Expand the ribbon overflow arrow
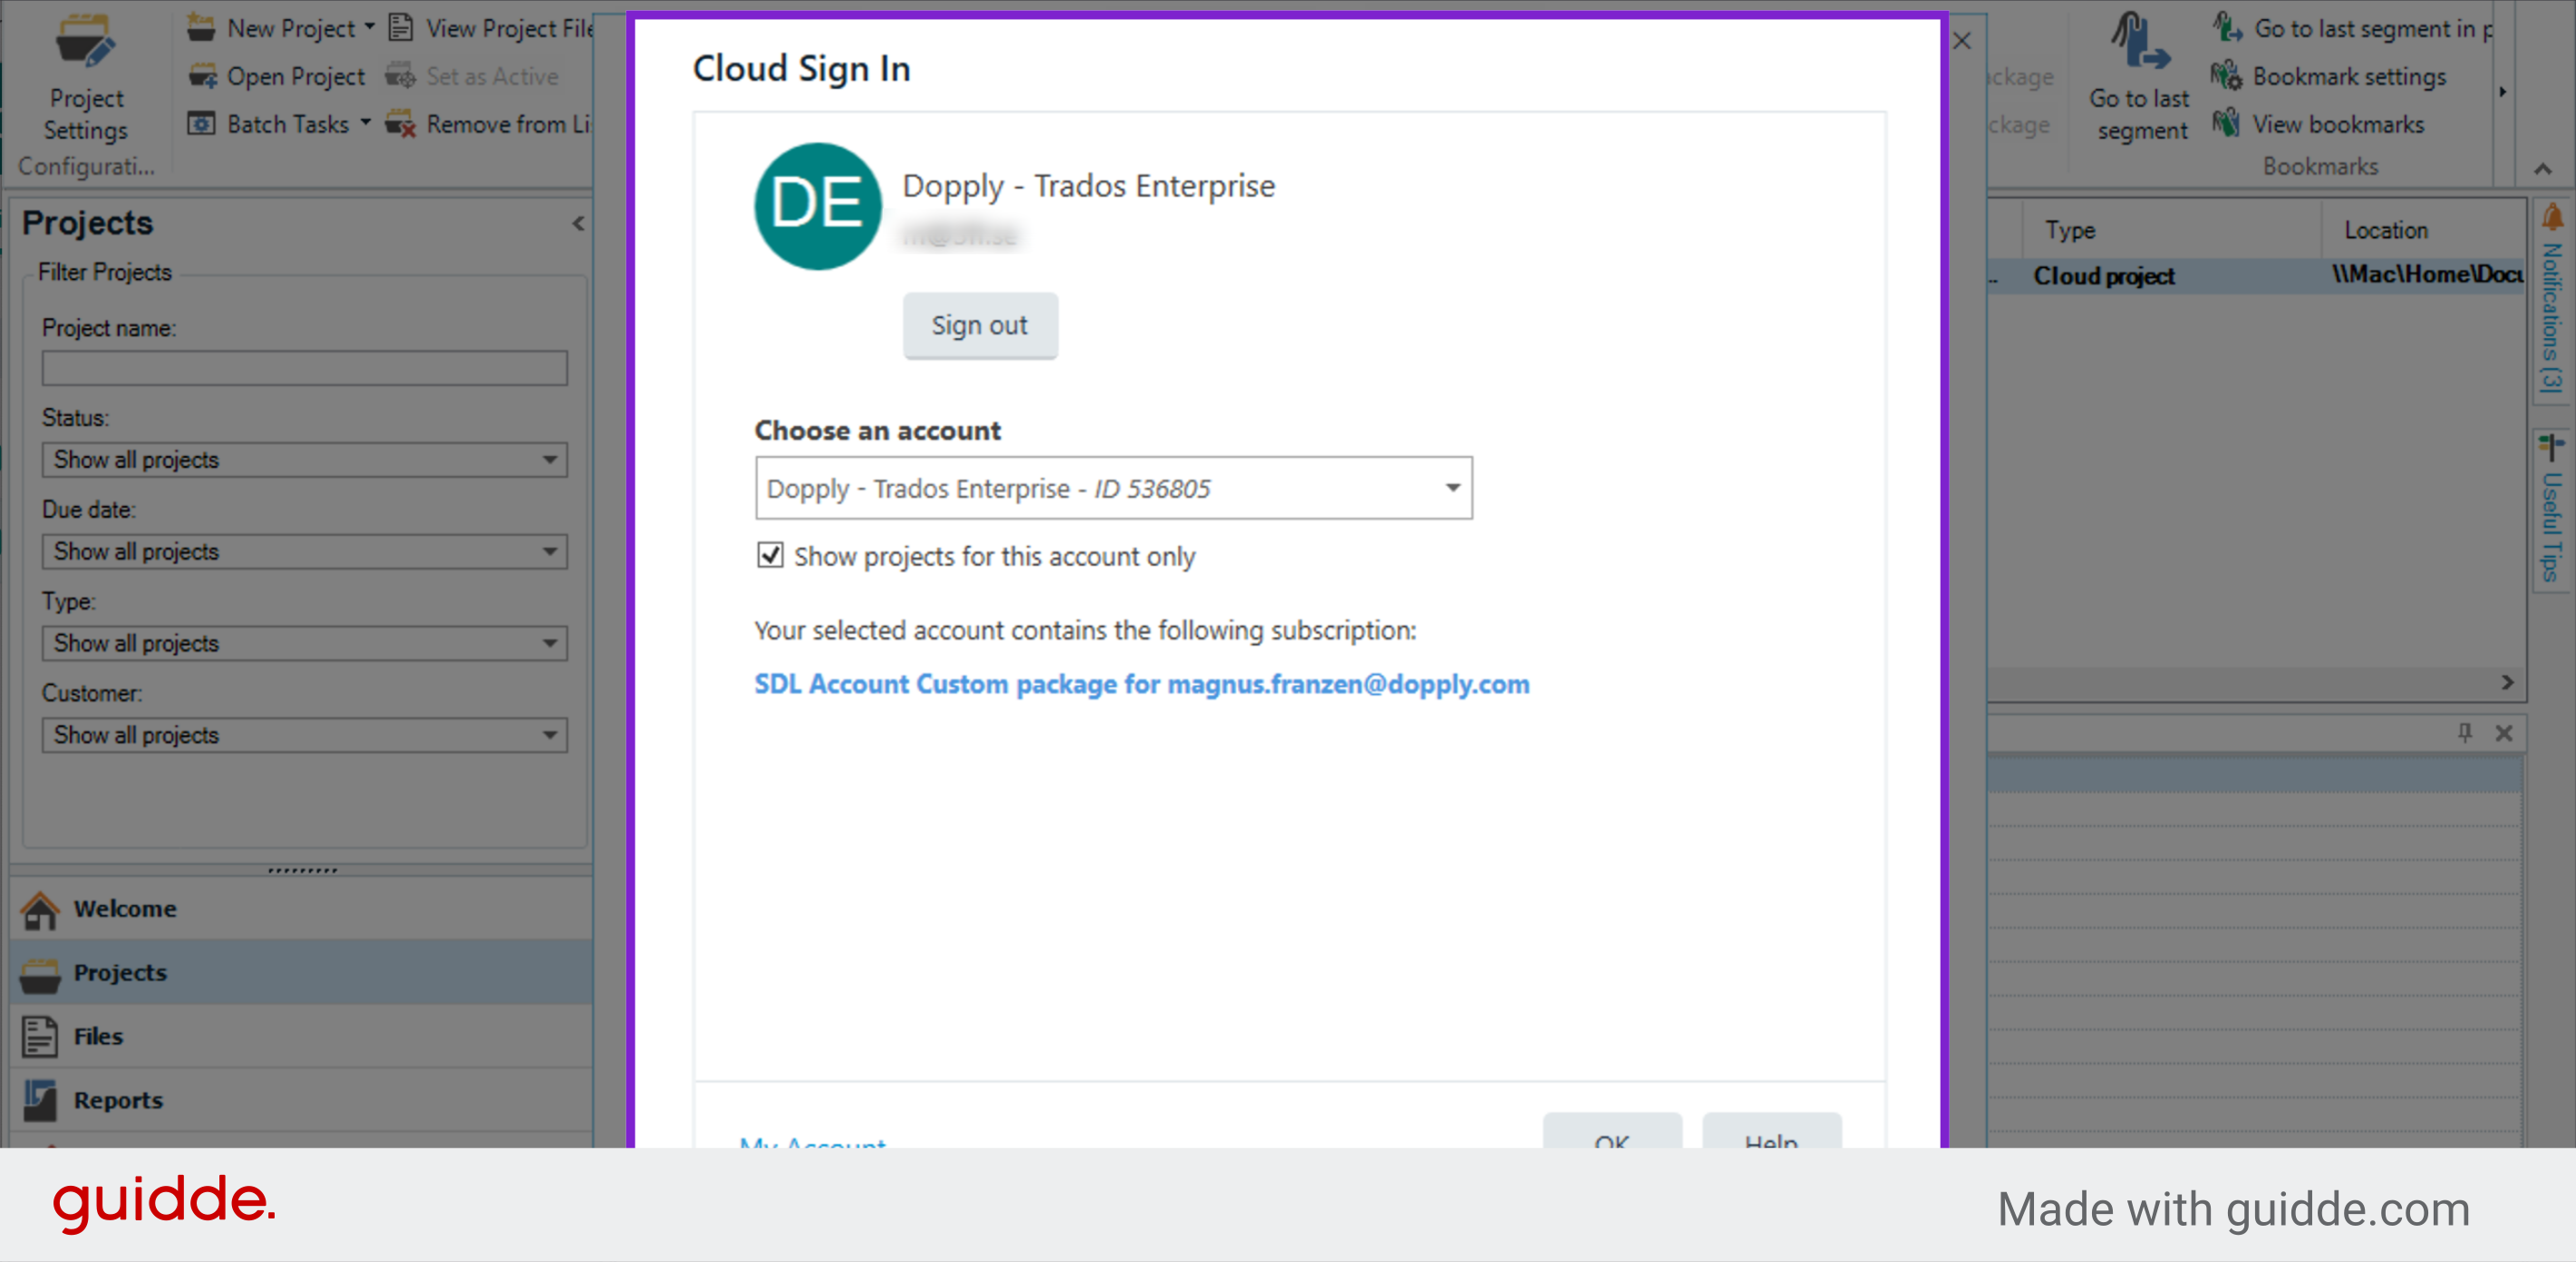This screenshot has width=2576, height=1262. (2503, 92)
